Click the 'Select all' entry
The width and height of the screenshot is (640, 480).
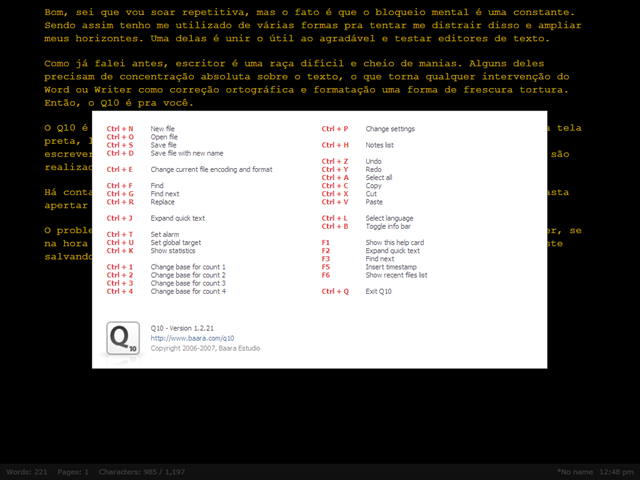[x=379, y=178]
